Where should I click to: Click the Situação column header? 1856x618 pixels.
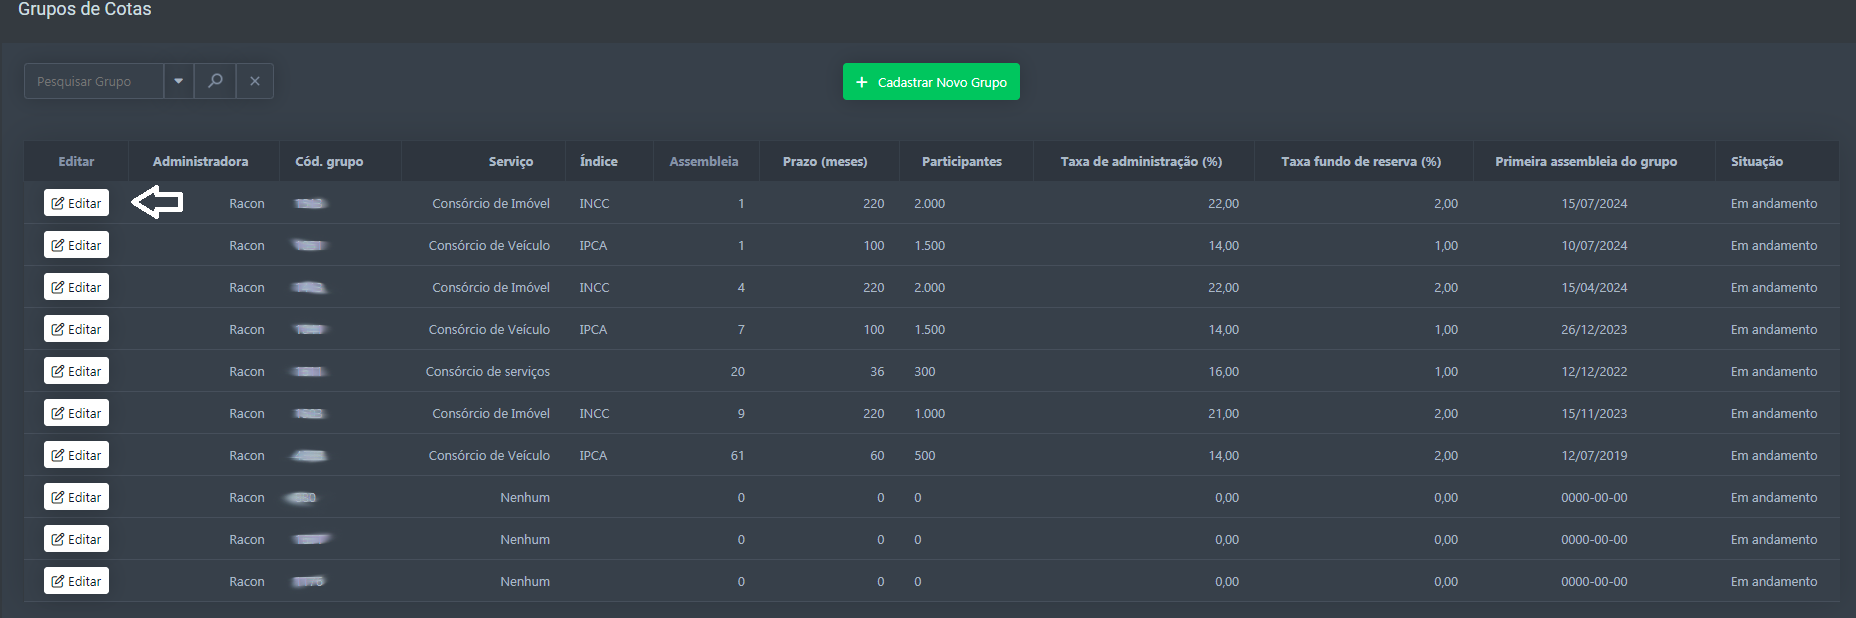(x=1756, y=161)
